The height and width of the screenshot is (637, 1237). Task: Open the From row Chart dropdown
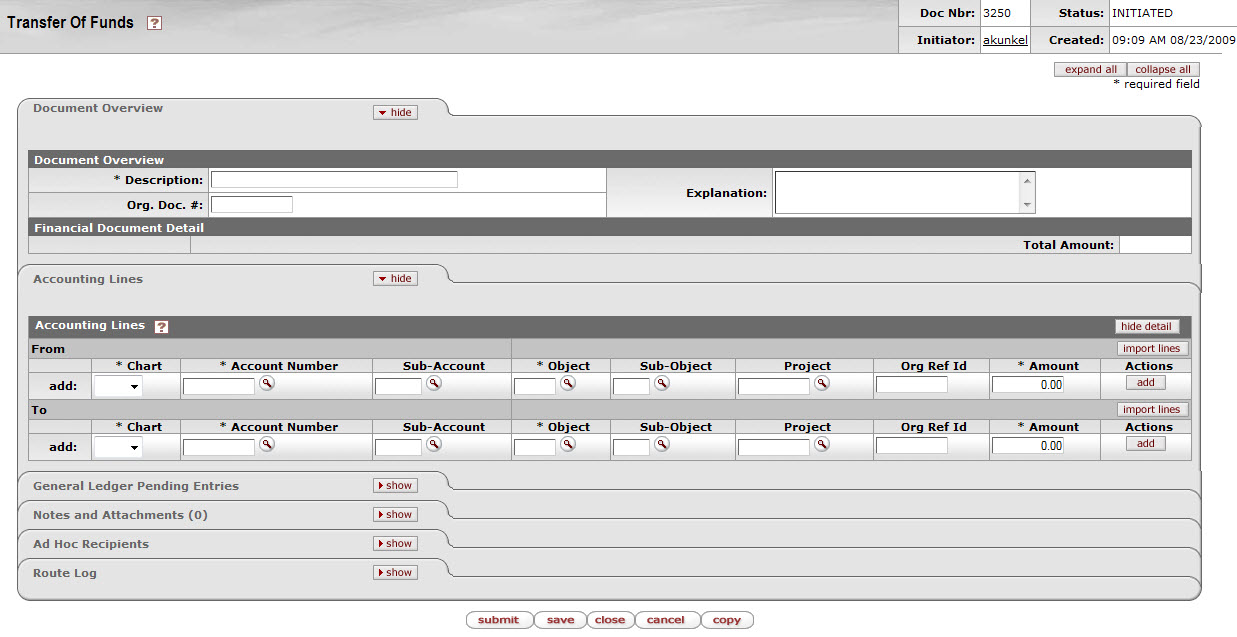(x=118, y=386)
